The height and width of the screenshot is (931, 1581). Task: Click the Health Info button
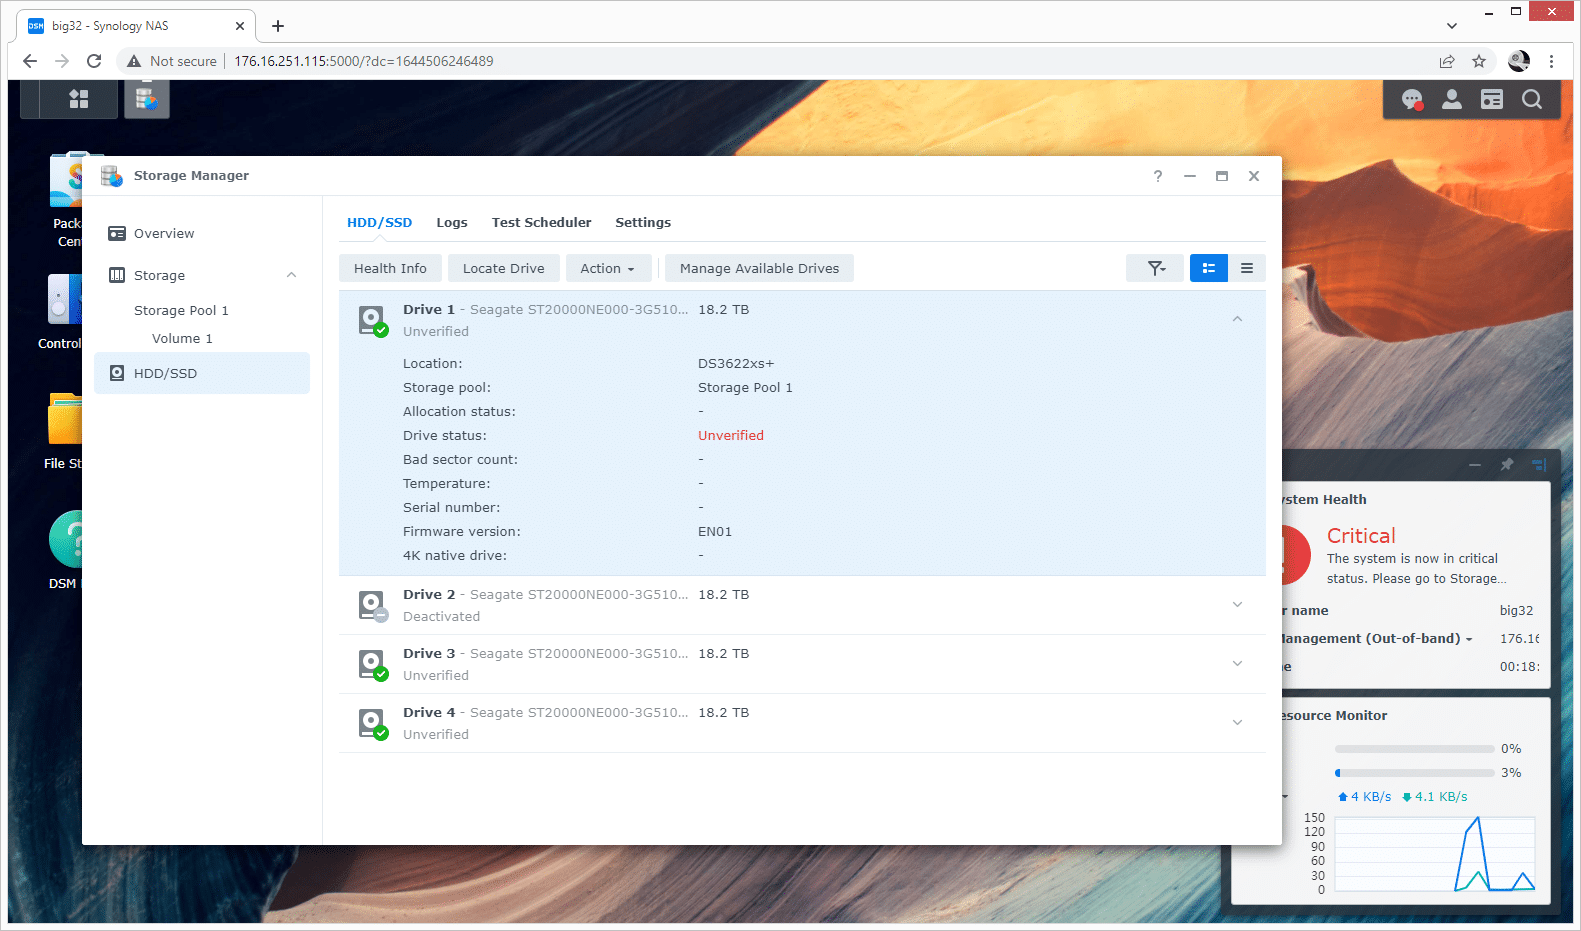[x=390, y=268]
